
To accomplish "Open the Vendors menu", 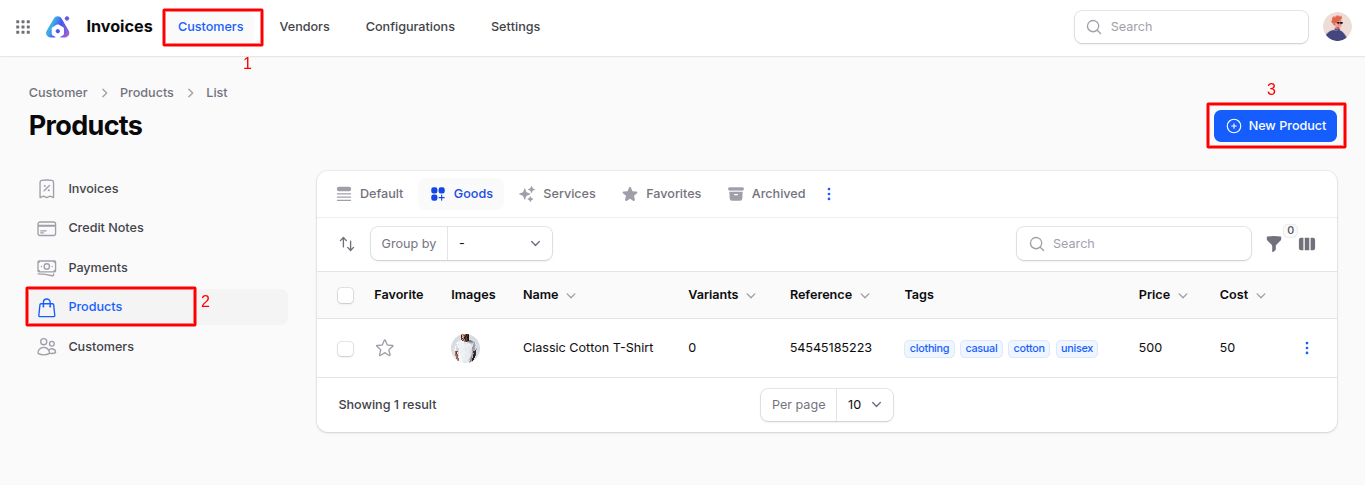I will pos(304,27).
